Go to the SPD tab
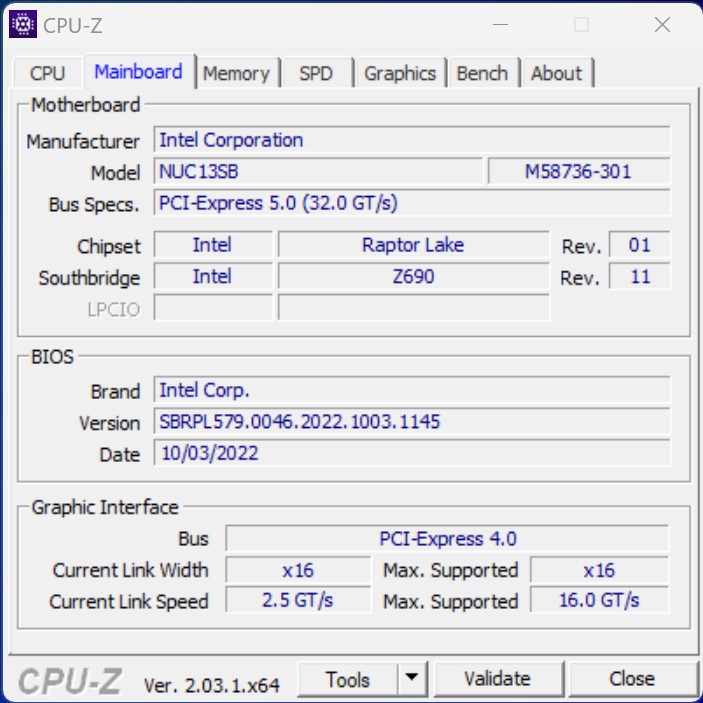The width and height of the screenshot is (703, 703). pyautogui.click(x=317, y=73)
